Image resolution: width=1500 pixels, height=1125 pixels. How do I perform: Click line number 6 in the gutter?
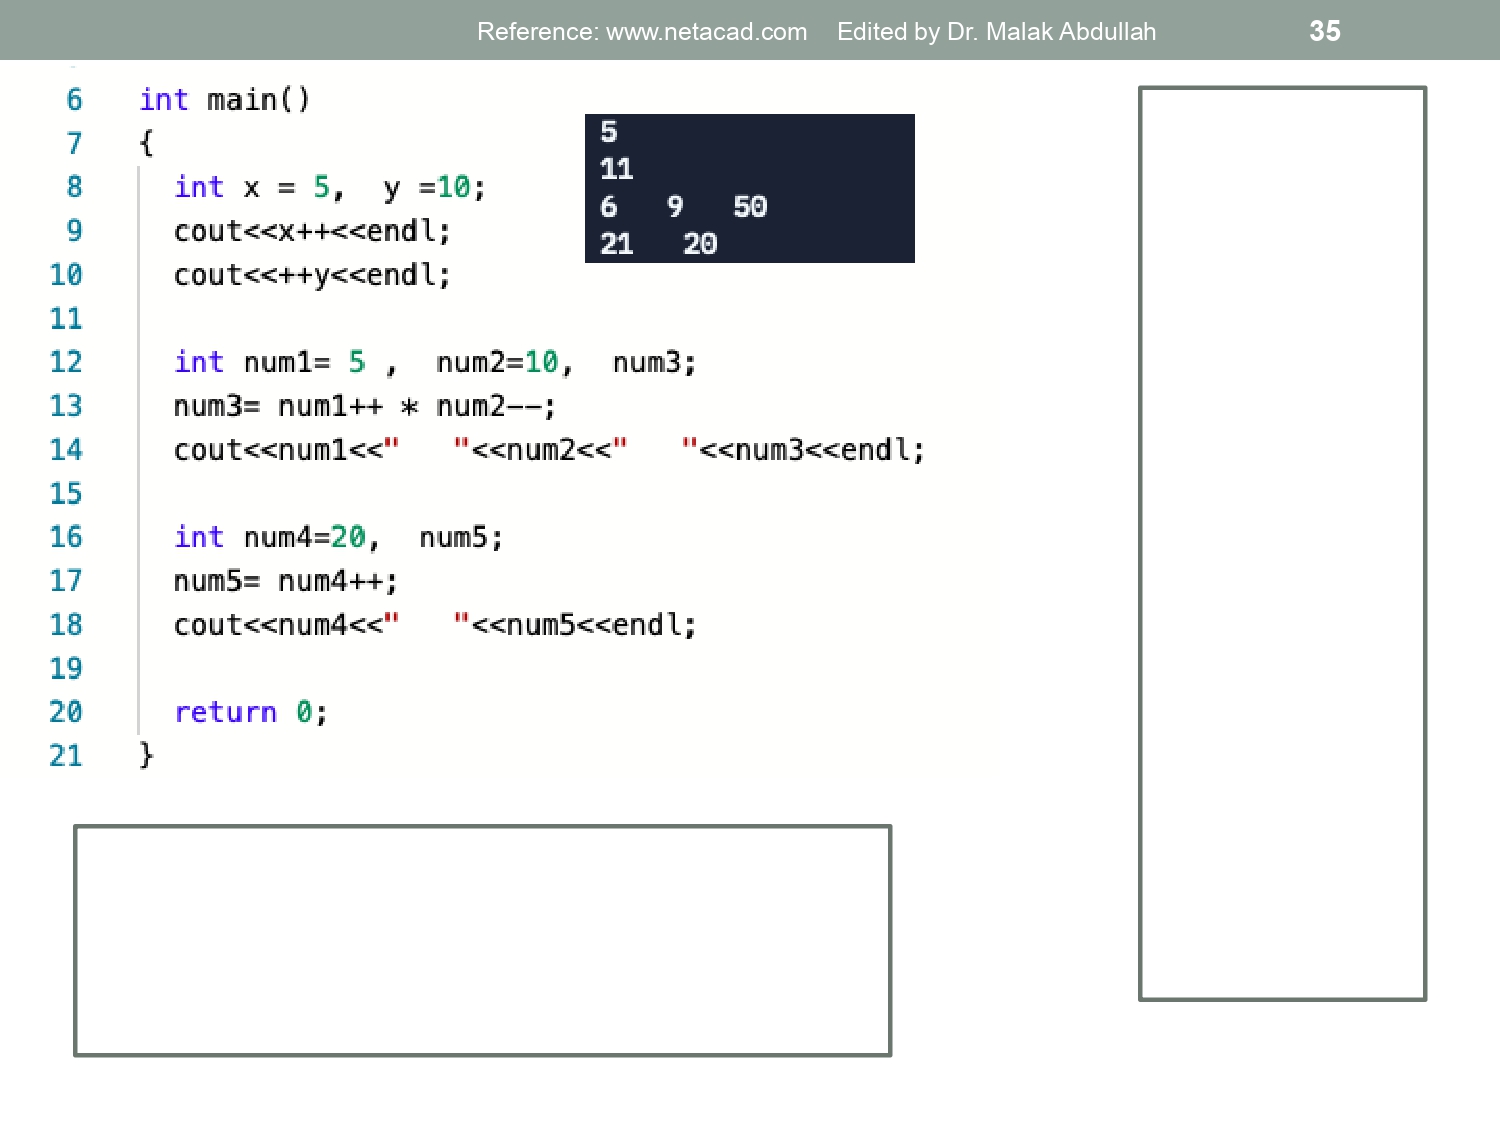point(74,100)
